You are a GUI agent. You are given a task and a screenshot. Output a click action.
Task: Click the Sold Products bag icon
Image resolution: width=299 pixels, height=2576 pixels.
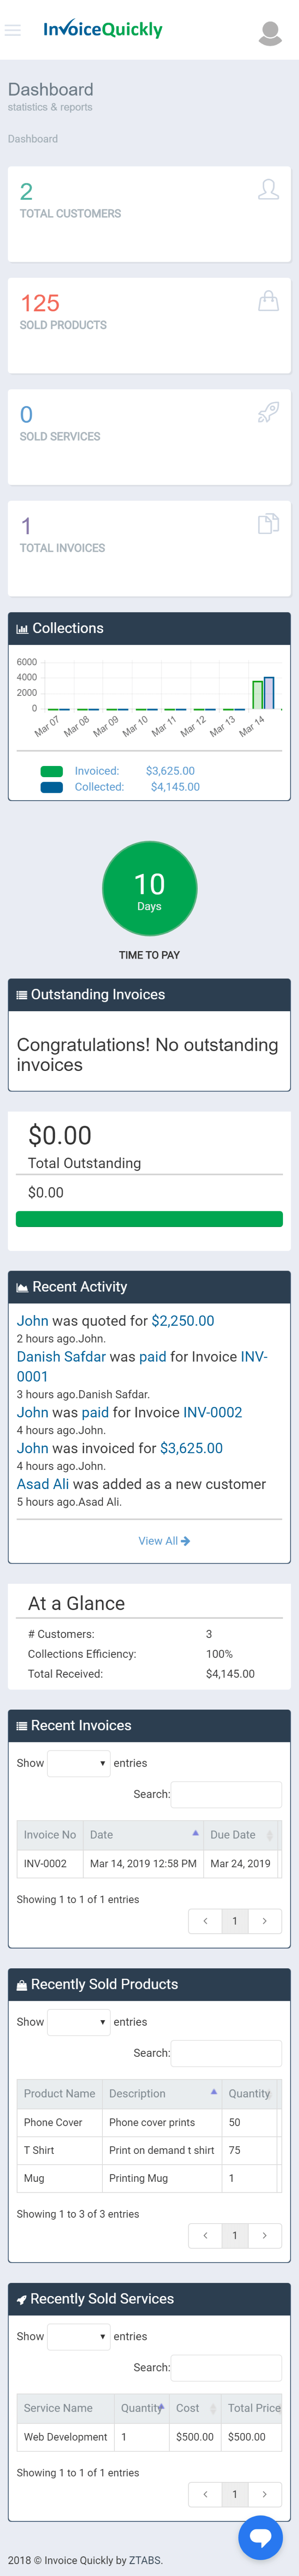point(268,300)
